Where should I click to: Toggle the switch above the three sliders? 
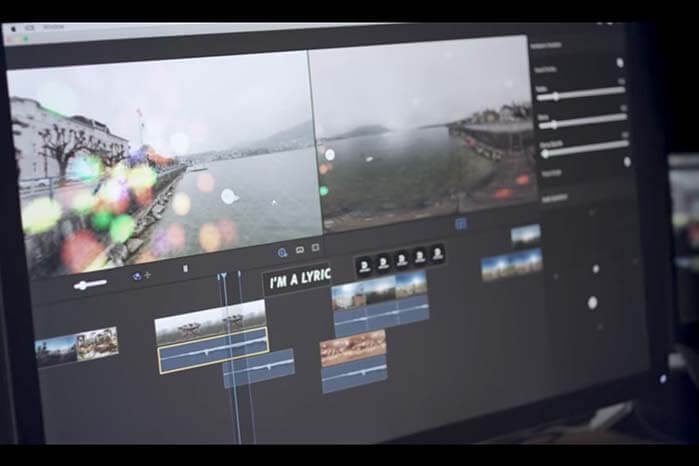(x=620, y=63)
